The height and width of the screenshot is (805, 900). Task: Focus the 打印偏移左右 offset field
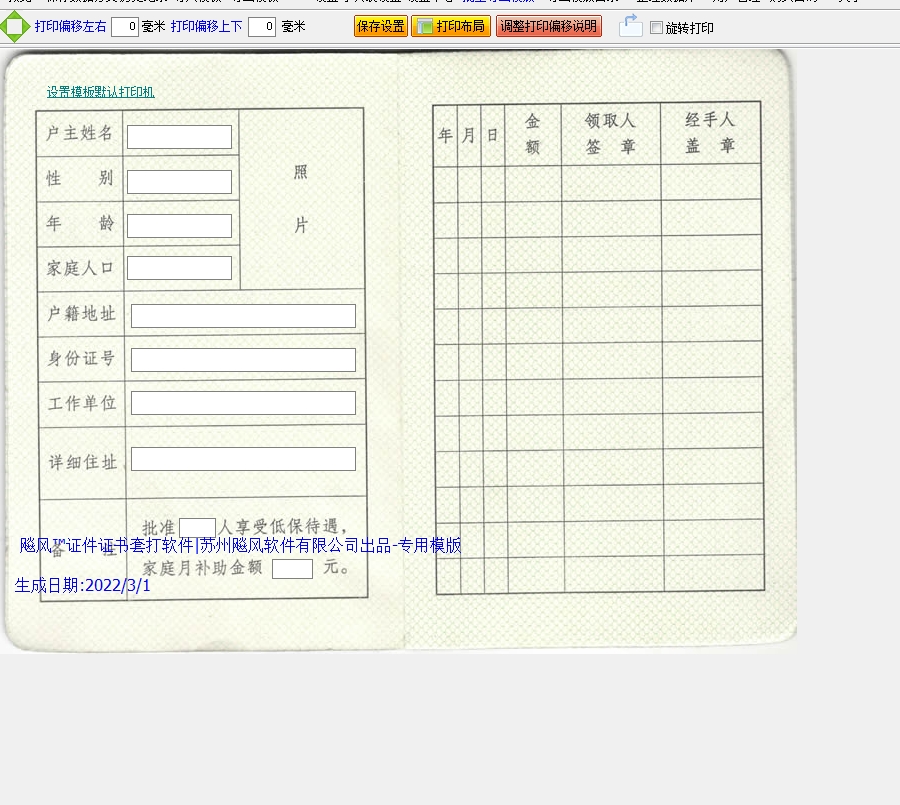pyautogui.click(x=125, y=27)
